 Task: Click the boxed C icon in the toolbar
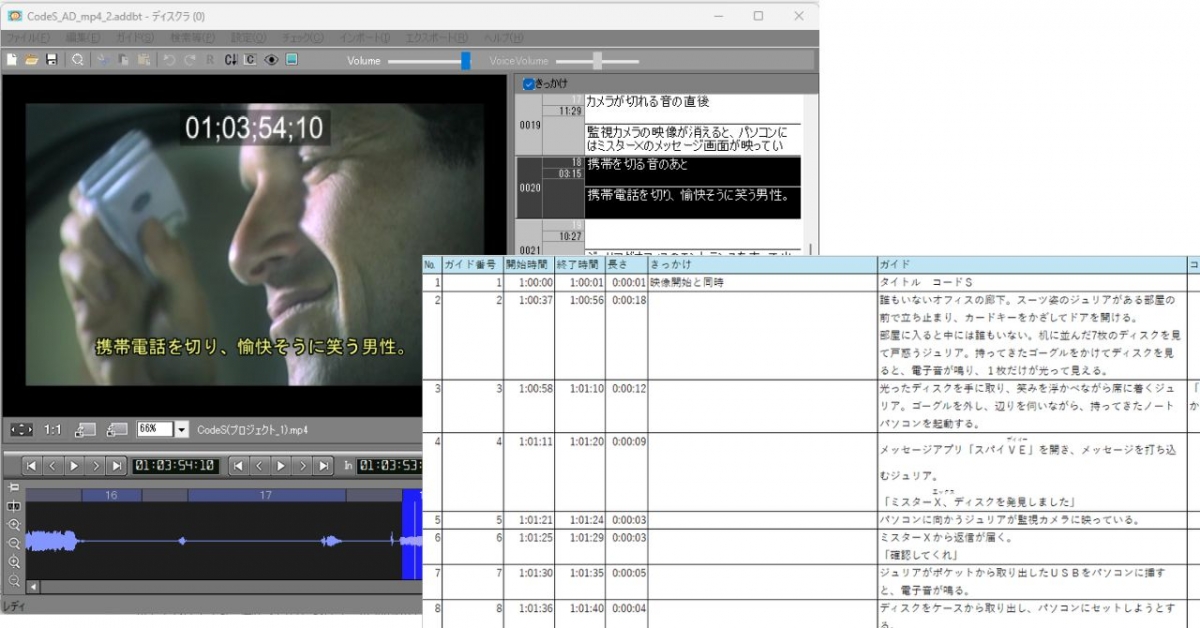click(x=250, y=60)
